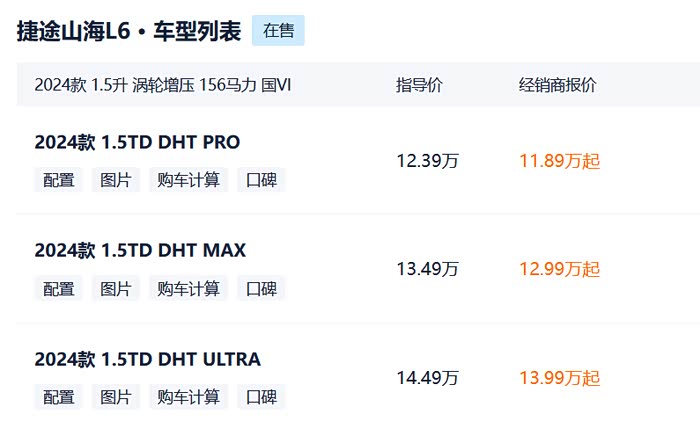
Task: Click the 11.89万起 dealer price
Action: coord(559,161)
